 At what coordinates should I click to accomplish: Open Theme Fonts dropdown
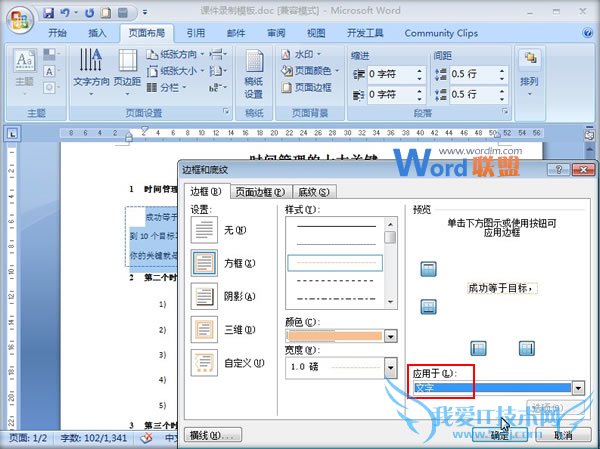(x=51, y=72)
